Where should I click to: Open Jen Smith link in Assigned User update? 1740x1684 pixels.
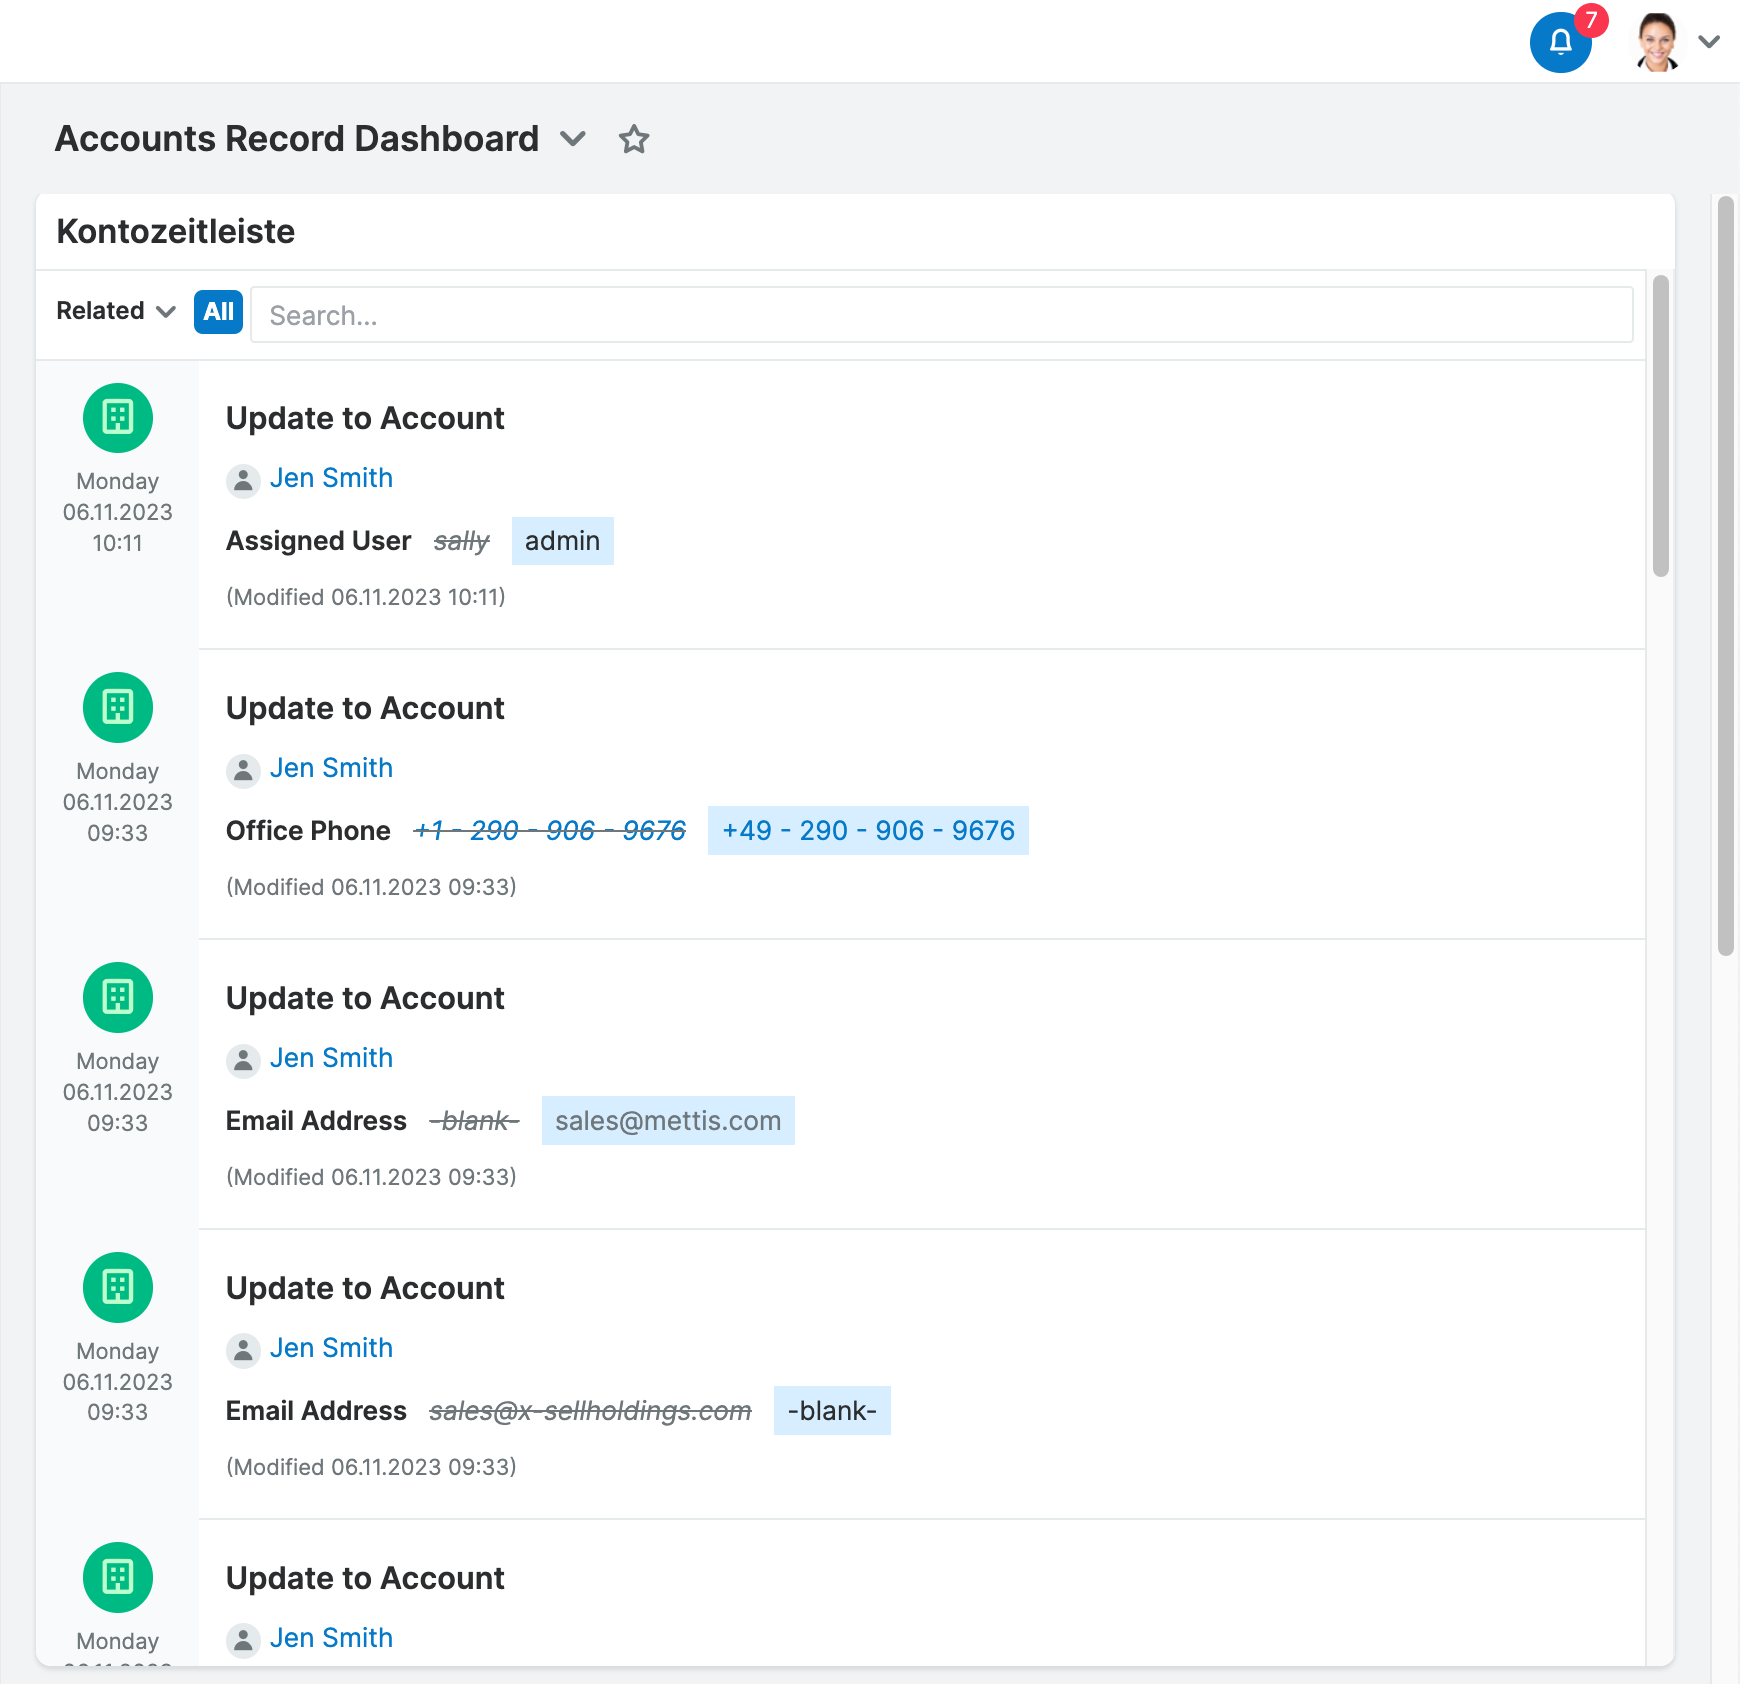(x=331, y=479)
